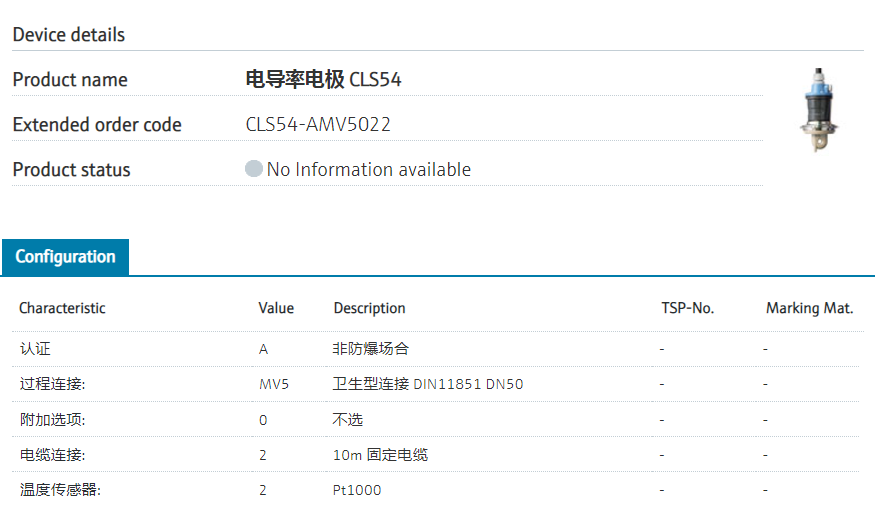Click the 过程连接 characteristic row
This screenshot has width=875, height=517.
point(52,384)
